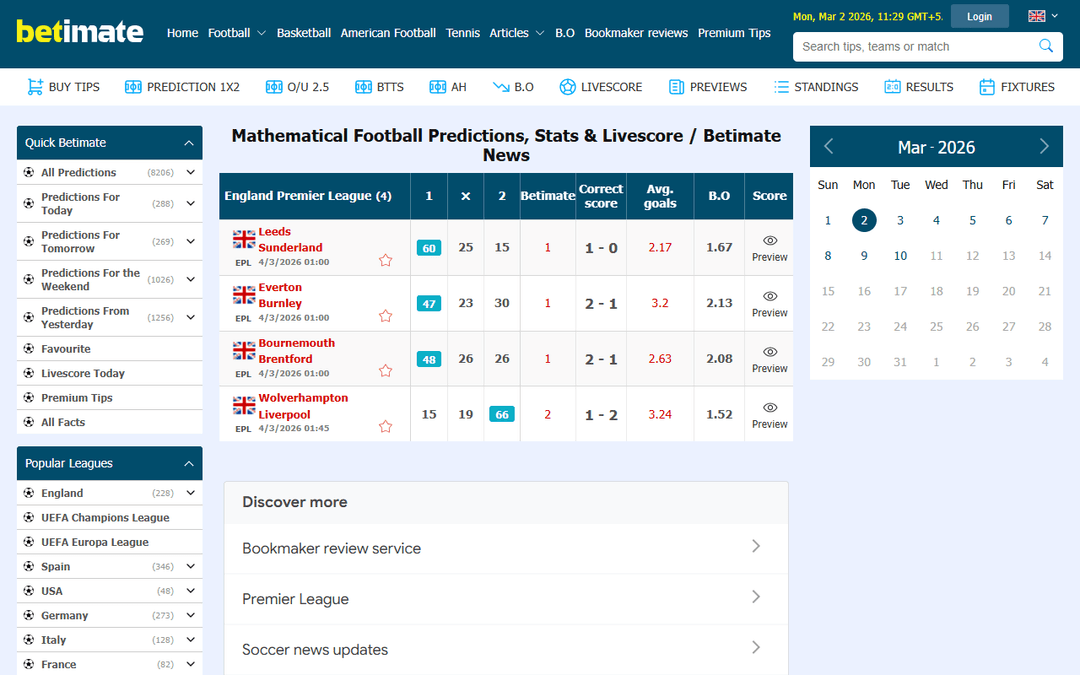Click the highlighted 66 percentage badge
The image size is (1080, 675).
click(501, 414)
